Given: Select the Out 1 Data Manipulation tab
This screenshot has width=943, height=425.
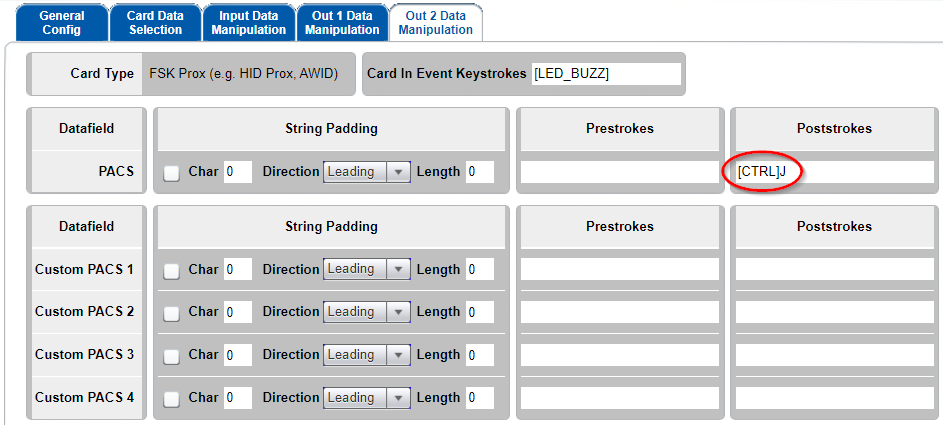Looking at the screenshot, I should point(342,23).
